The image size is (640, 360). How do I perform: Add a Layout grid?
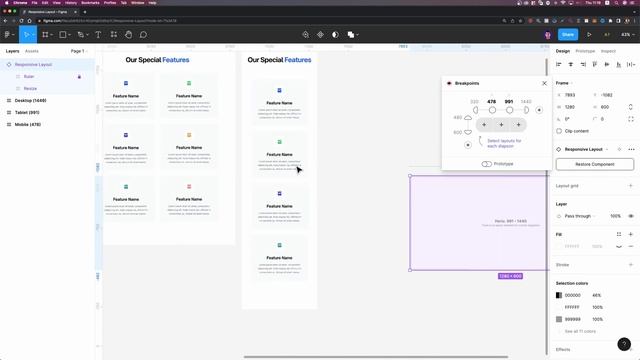[631, 186]
